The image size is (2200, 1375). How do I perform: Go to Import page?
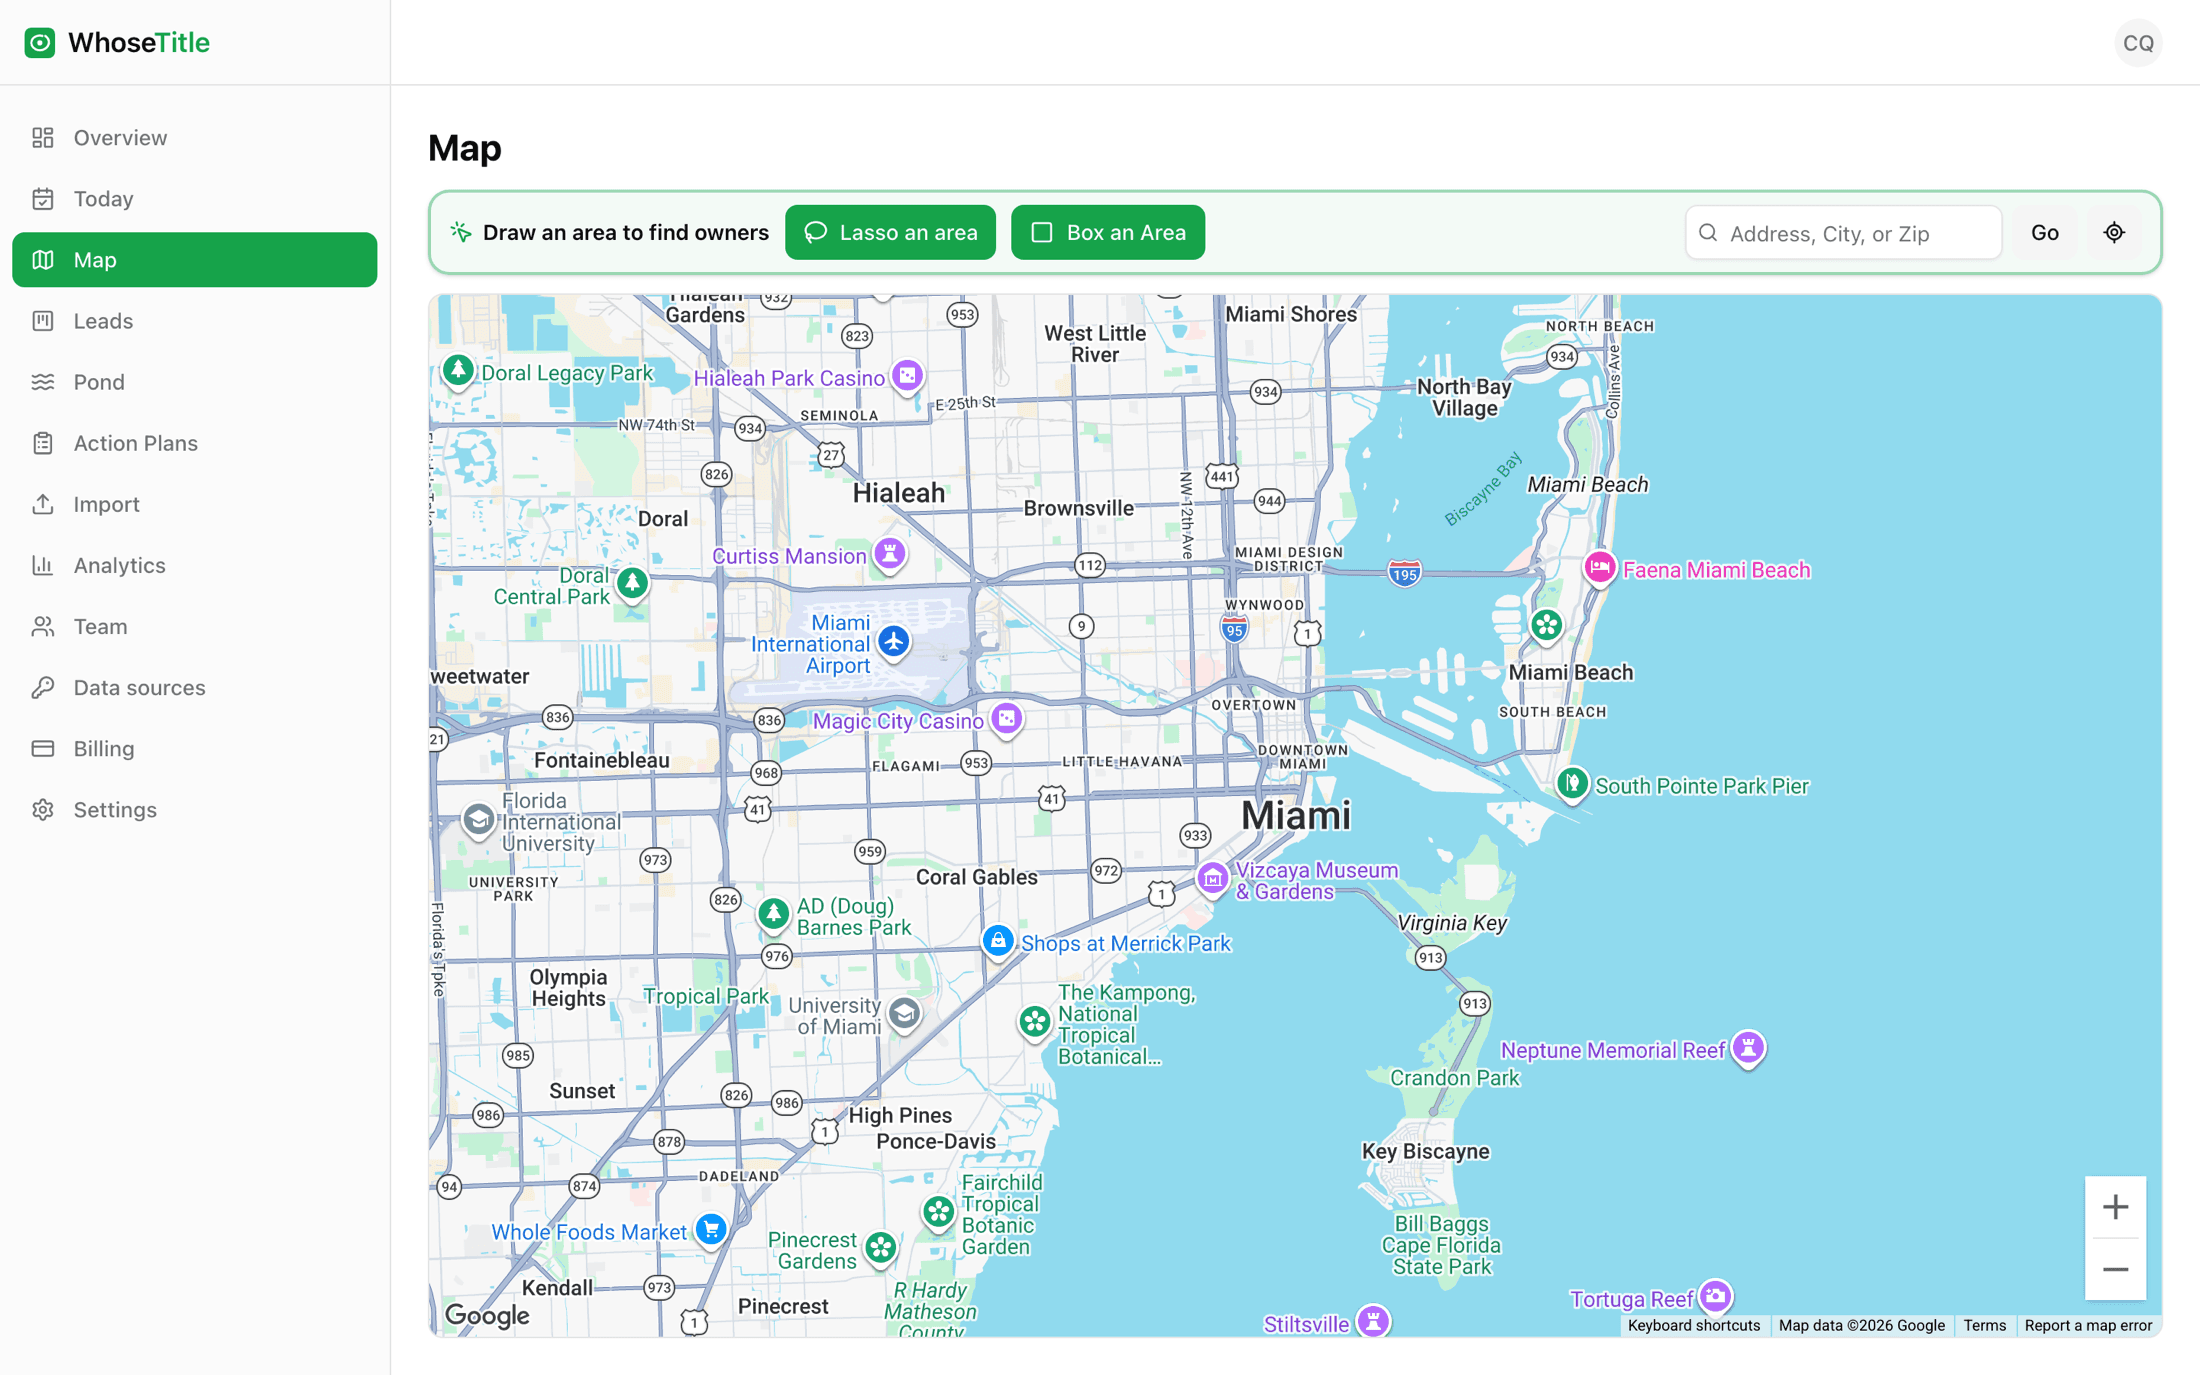195,504
